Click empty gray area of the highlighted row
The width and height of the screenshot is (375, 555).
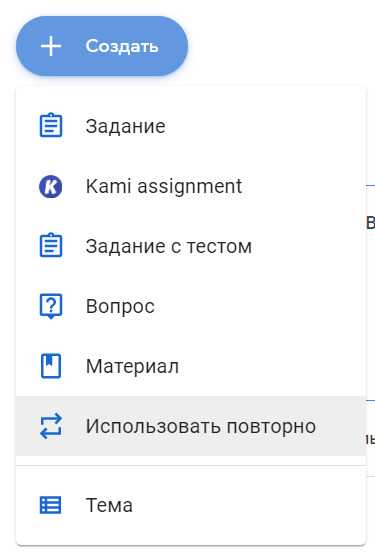point(340,426)
